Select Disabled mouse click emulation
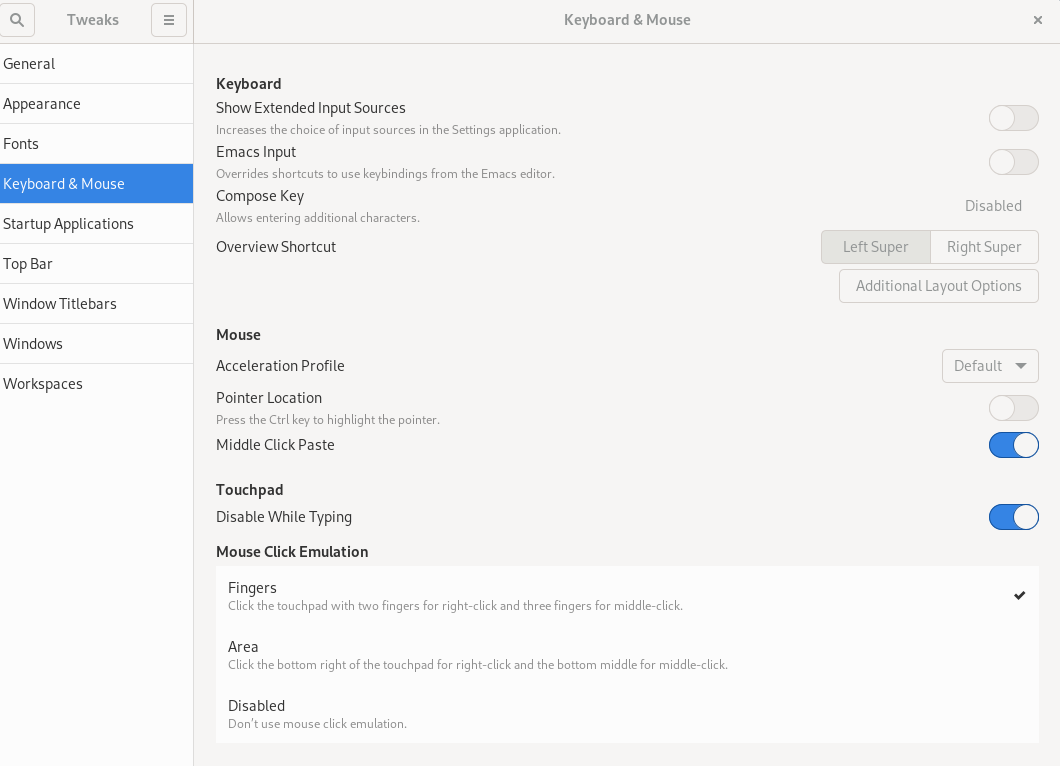 (x=627, y=713)
